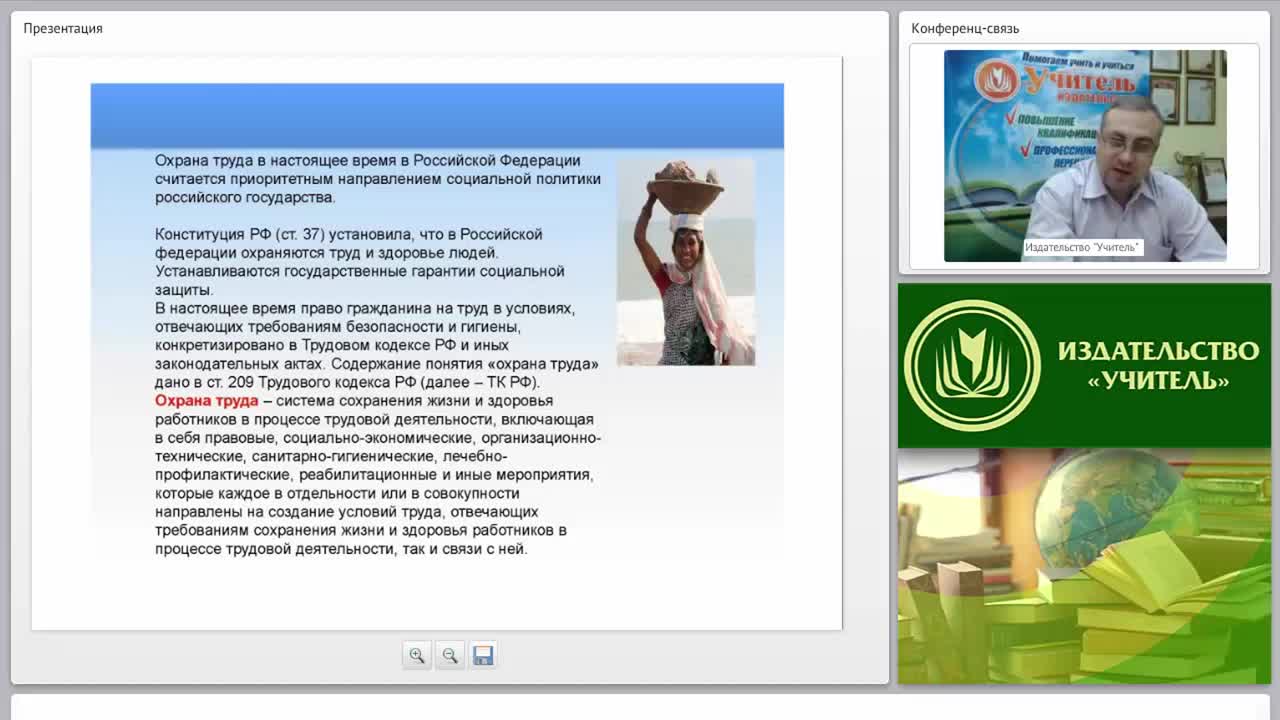Screen dimensions: 1280x720
Task: Click the presenter's webcam video feed
Action: pyautogui.click(x=1085, y=156)
